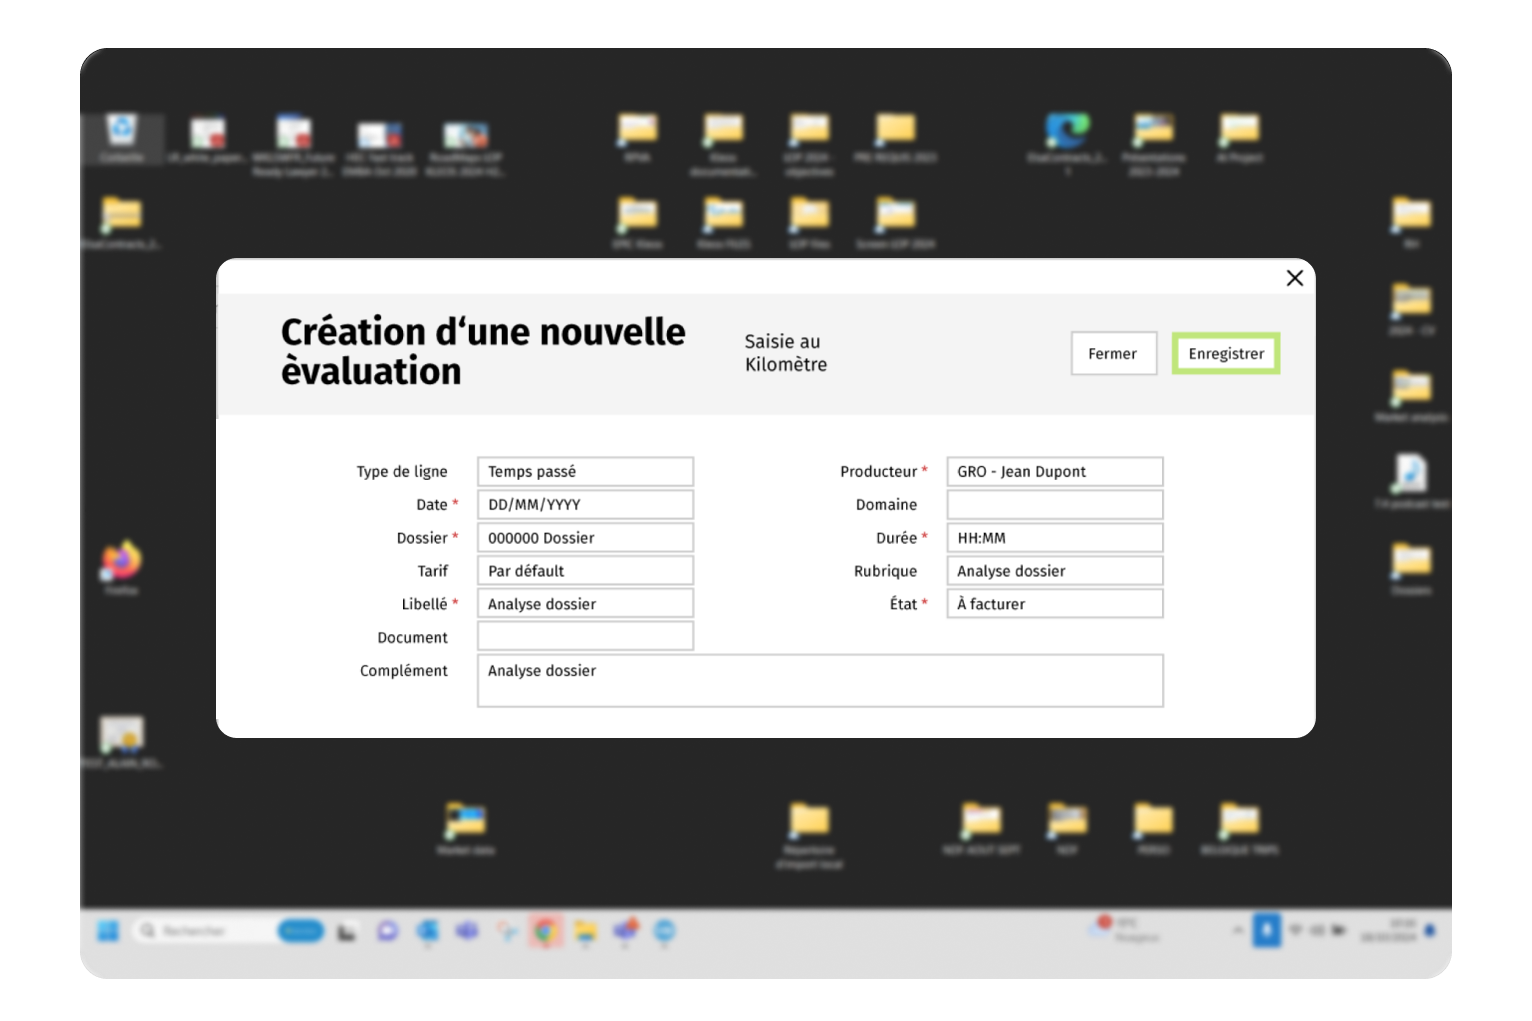Click the Complément text area
Screen dimensions: 1532x1021
point(820,681)
